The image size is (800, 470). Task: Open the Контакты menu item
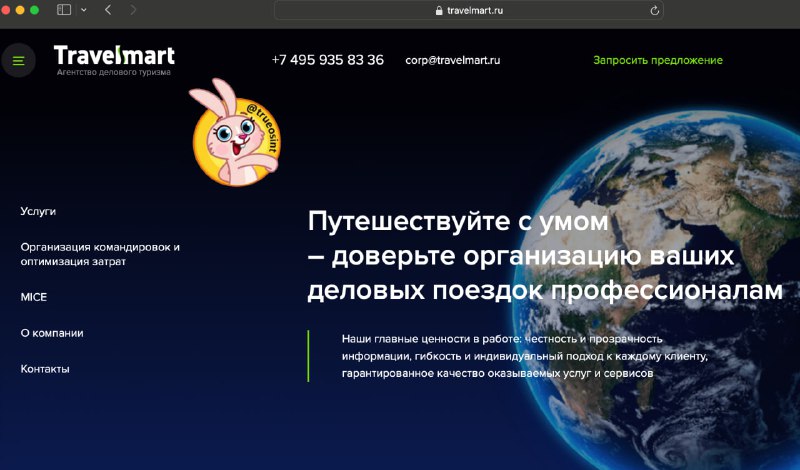click(45, 369)
